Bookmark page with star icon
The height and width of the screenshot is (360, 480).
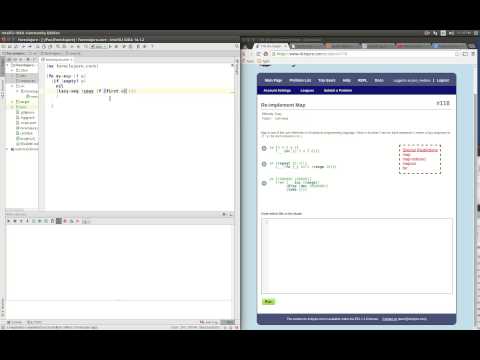pos(457,54)
